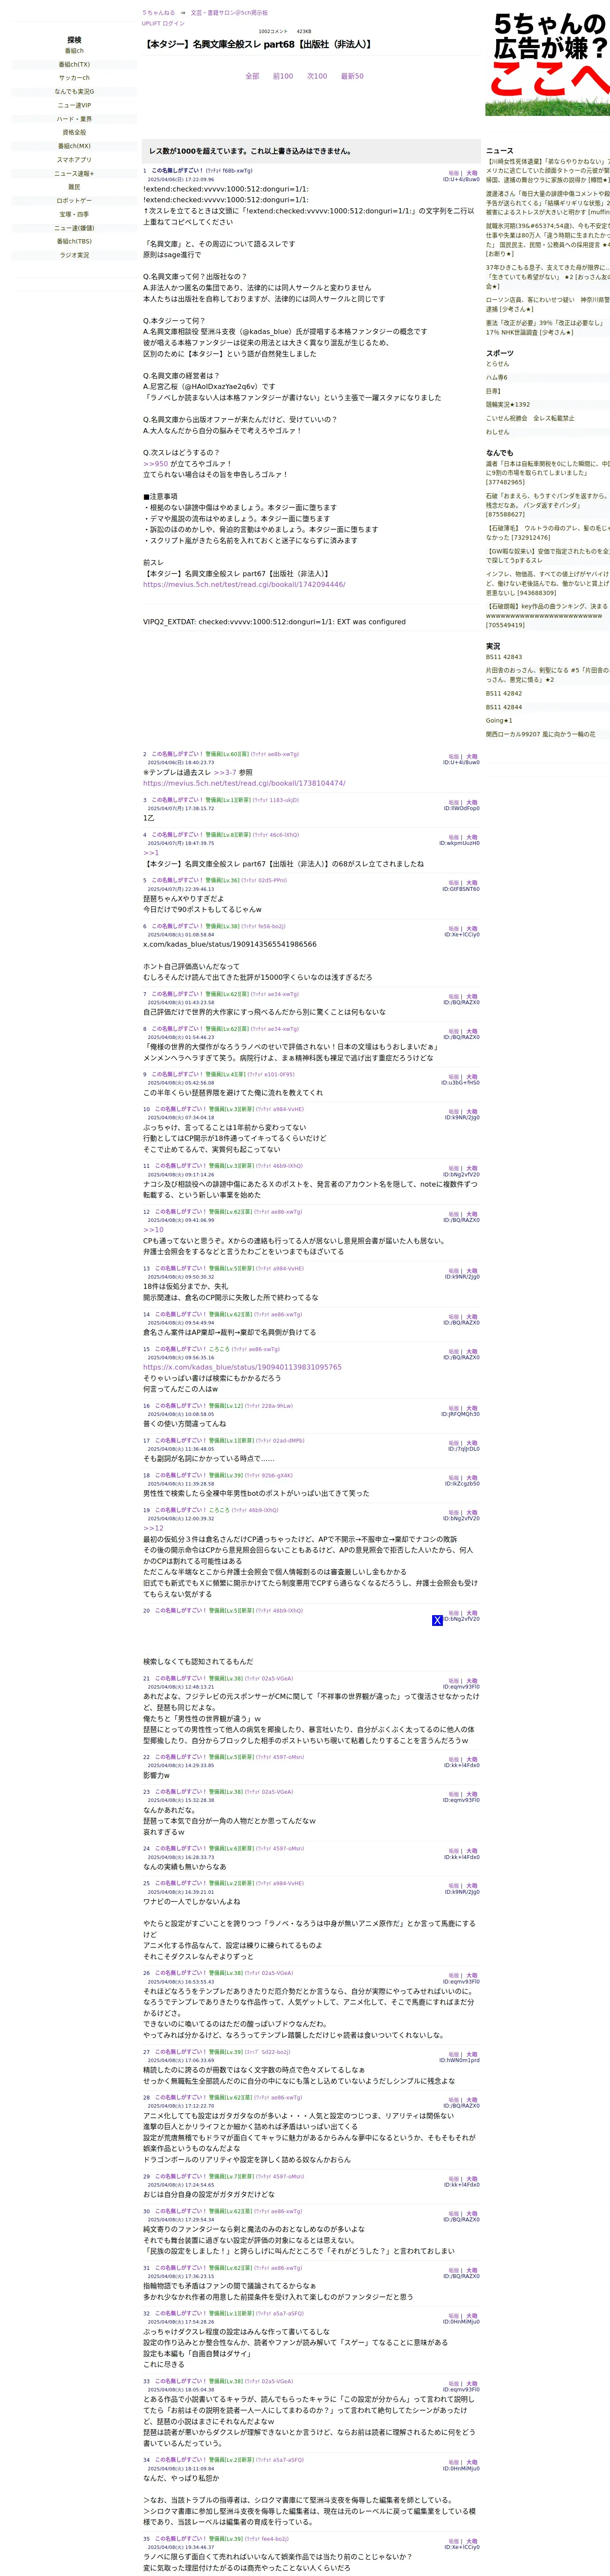Open 番組ch in the left sidebar
Viewport: 610px width, 2576px height.
74,51
